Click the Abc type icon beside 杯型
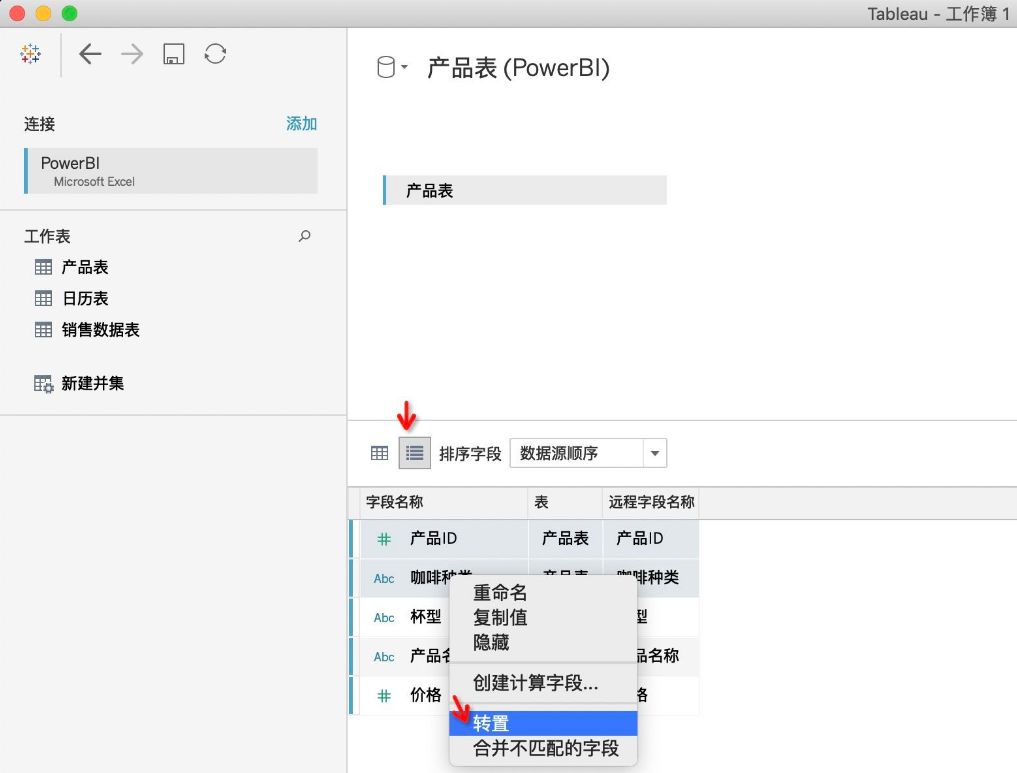Image resolution: width=1017 pixels, height=773 pixels. (384, 617)
